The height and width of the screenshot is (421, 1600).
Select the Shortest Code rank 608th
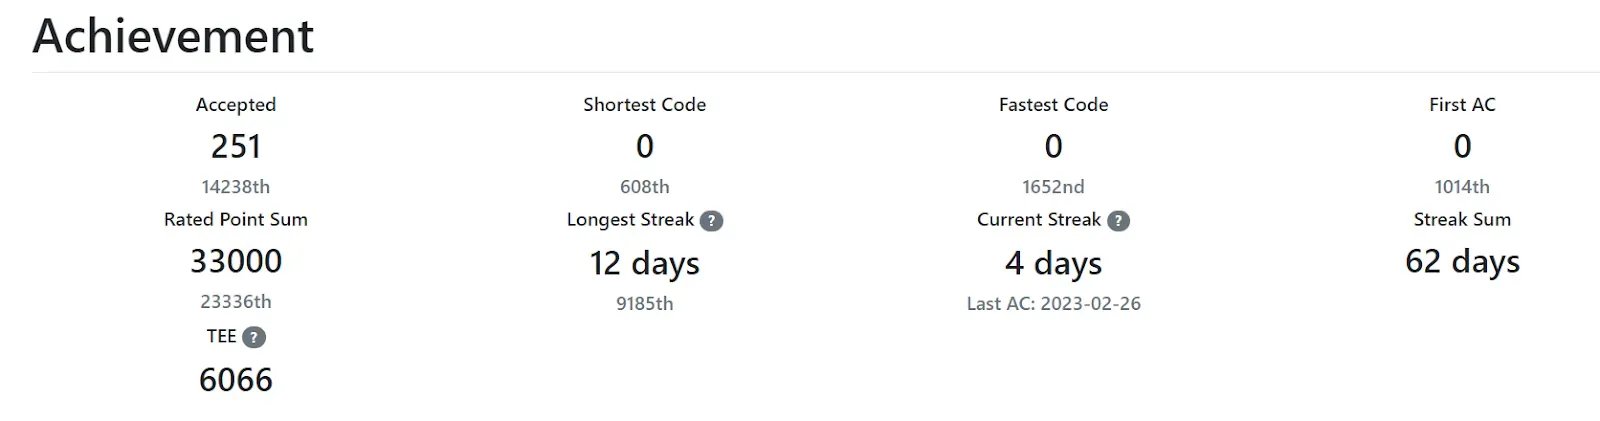point(645,187)
